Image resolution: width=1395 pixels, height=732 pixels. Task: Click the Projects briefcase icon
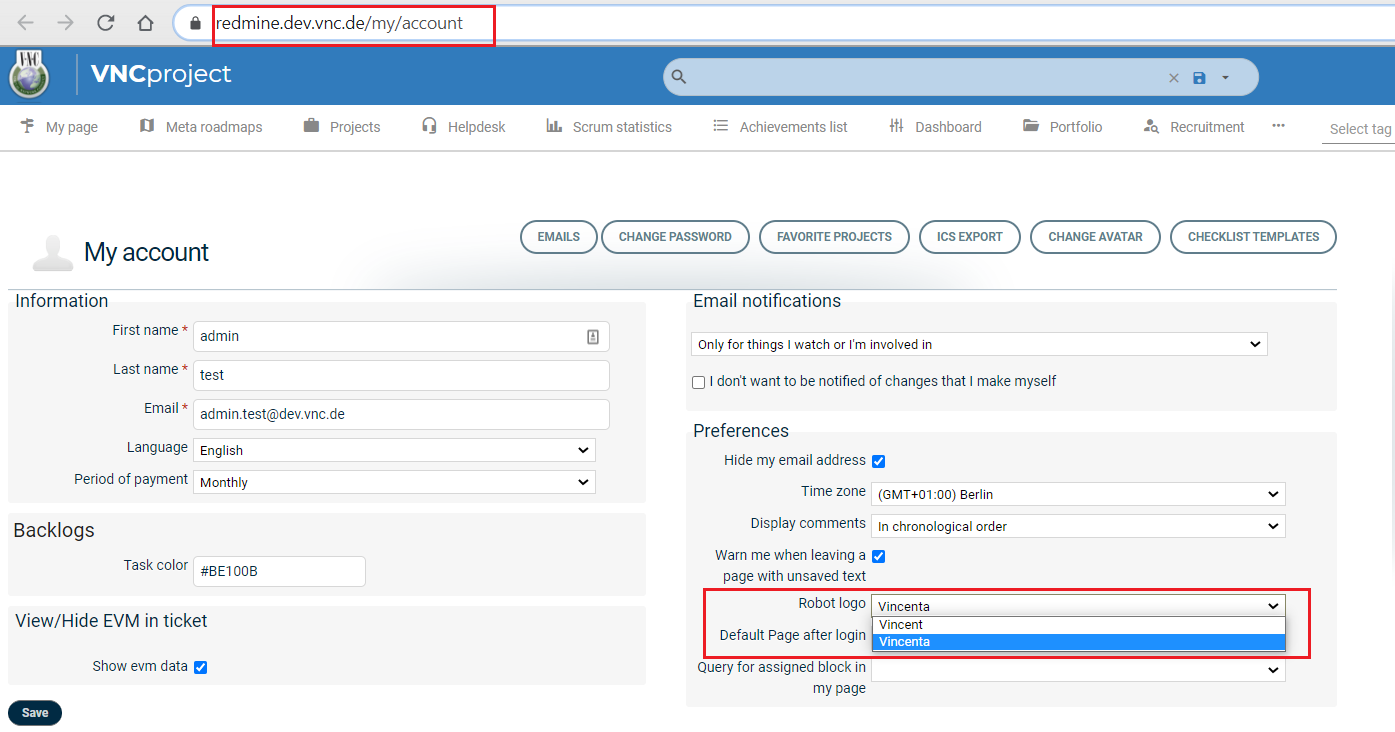[x=311, y=126]
